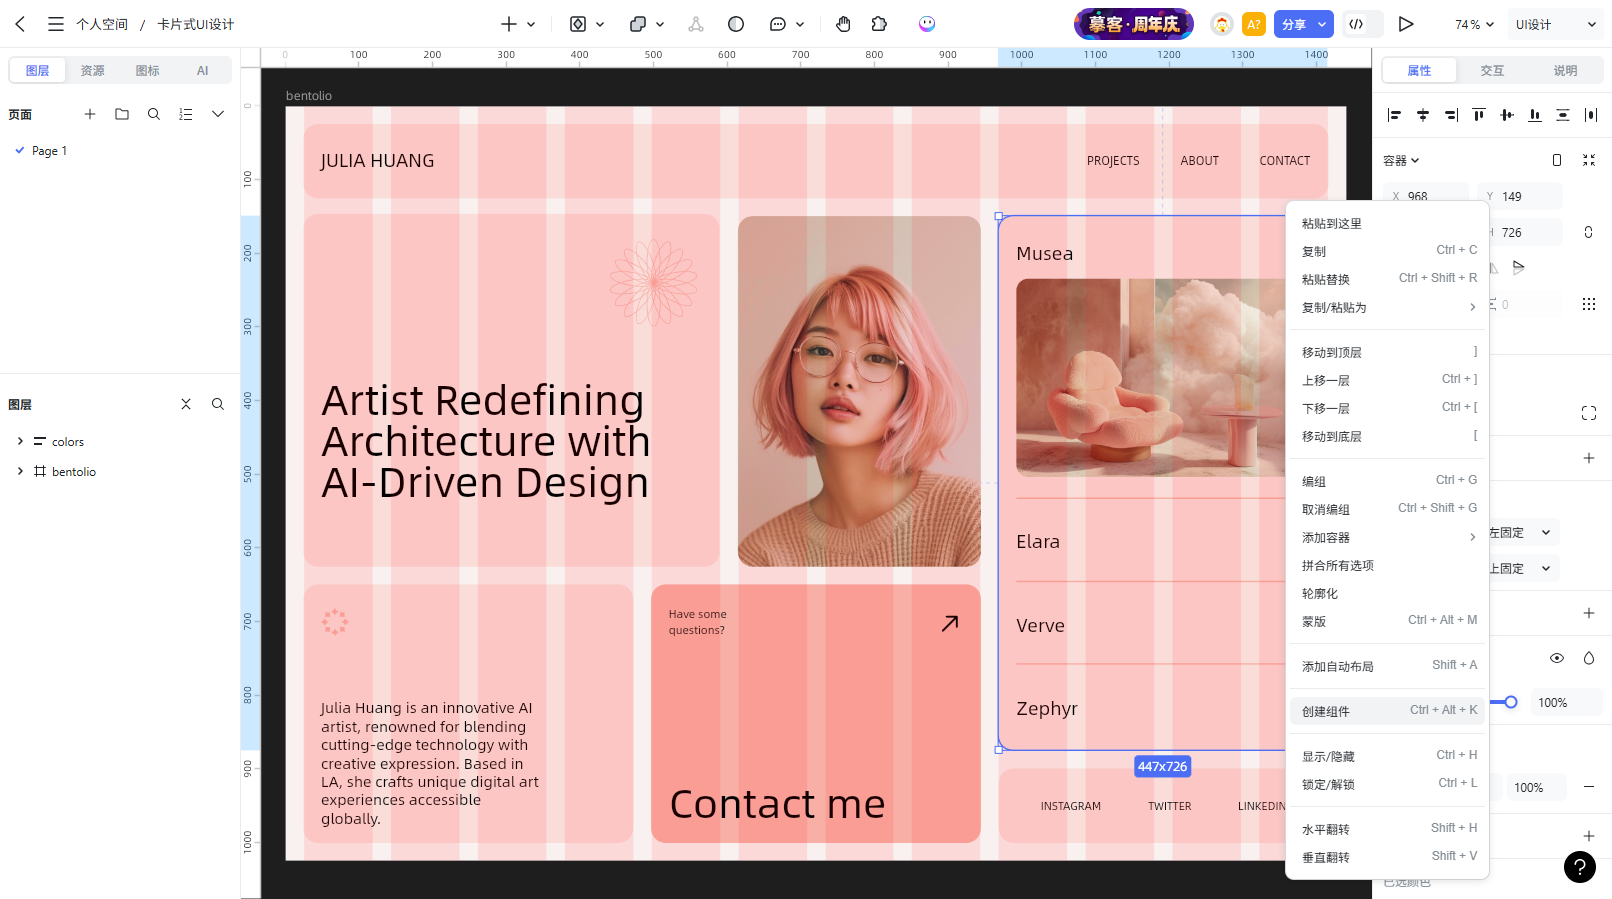Select the hand pan tool
This screenshot has height=899, width=1612.
(843, 24)
